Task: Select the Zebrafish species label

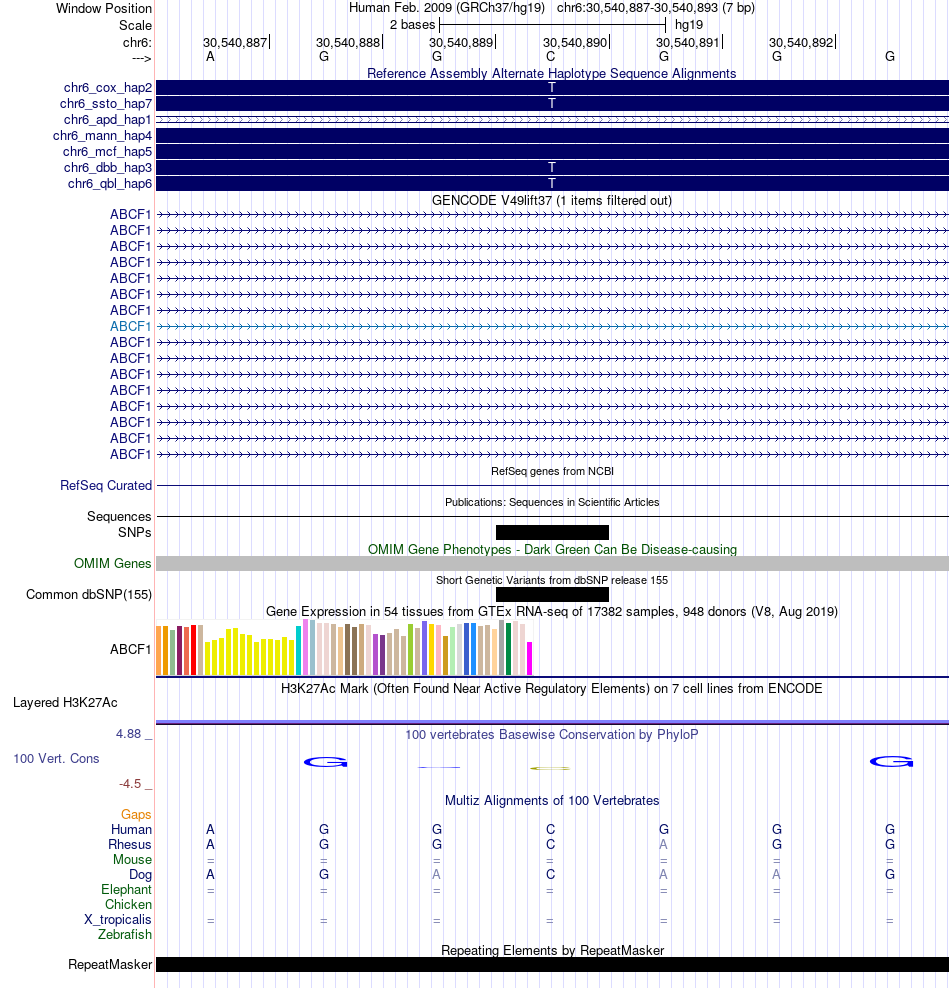Action: 125,934
